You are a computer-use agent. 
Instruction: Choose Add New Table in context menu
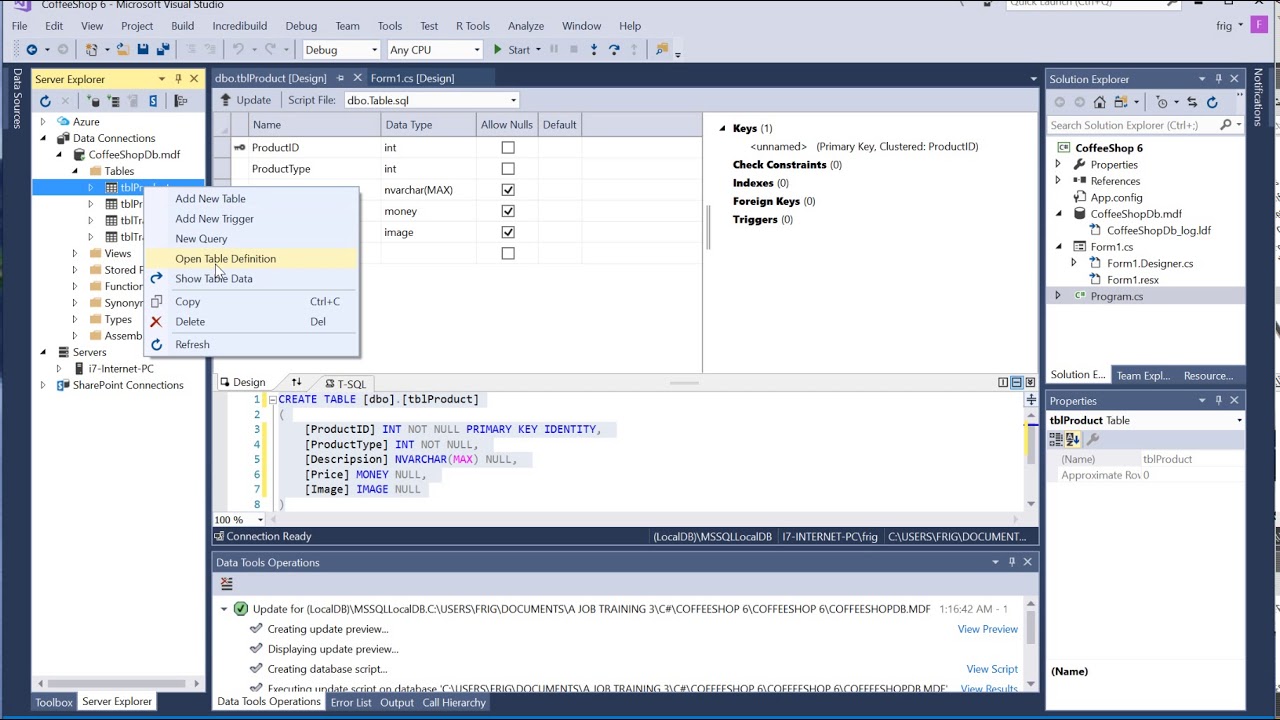pos(210,199)
